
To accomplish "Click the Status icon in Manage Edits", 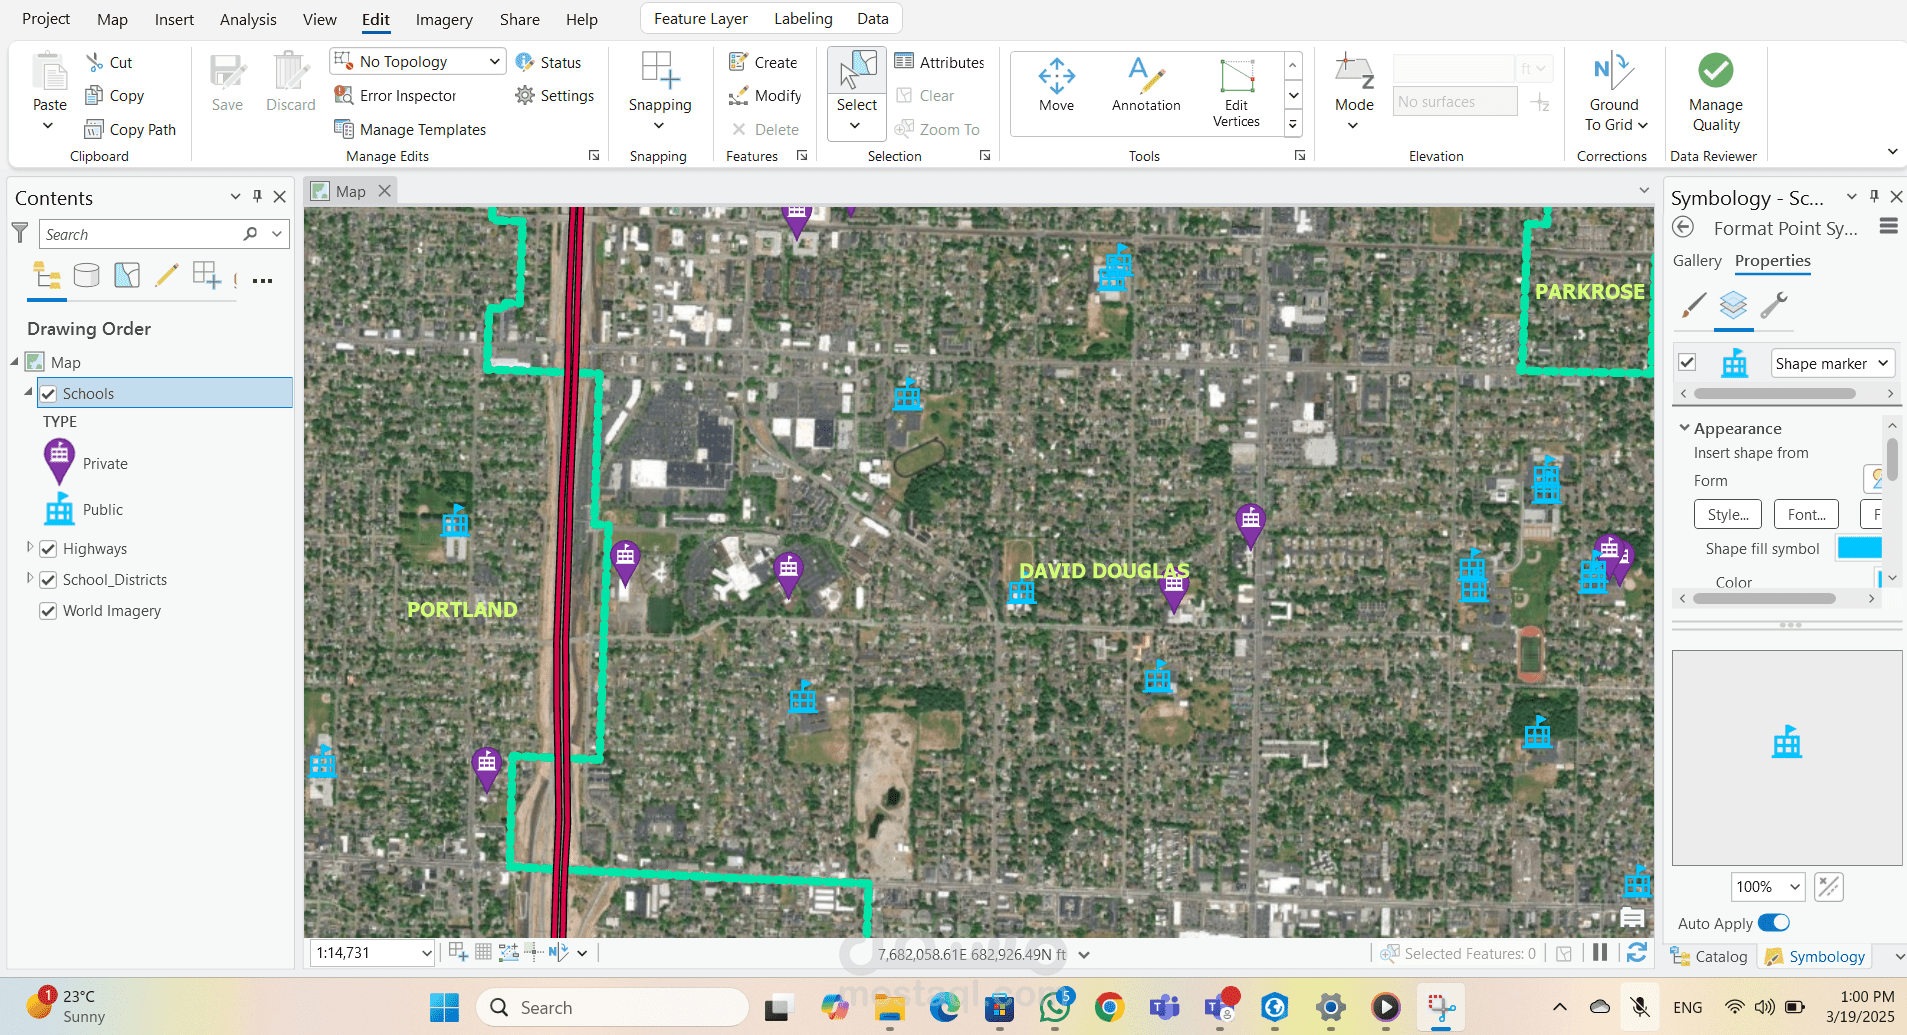I will coord(525,62).
